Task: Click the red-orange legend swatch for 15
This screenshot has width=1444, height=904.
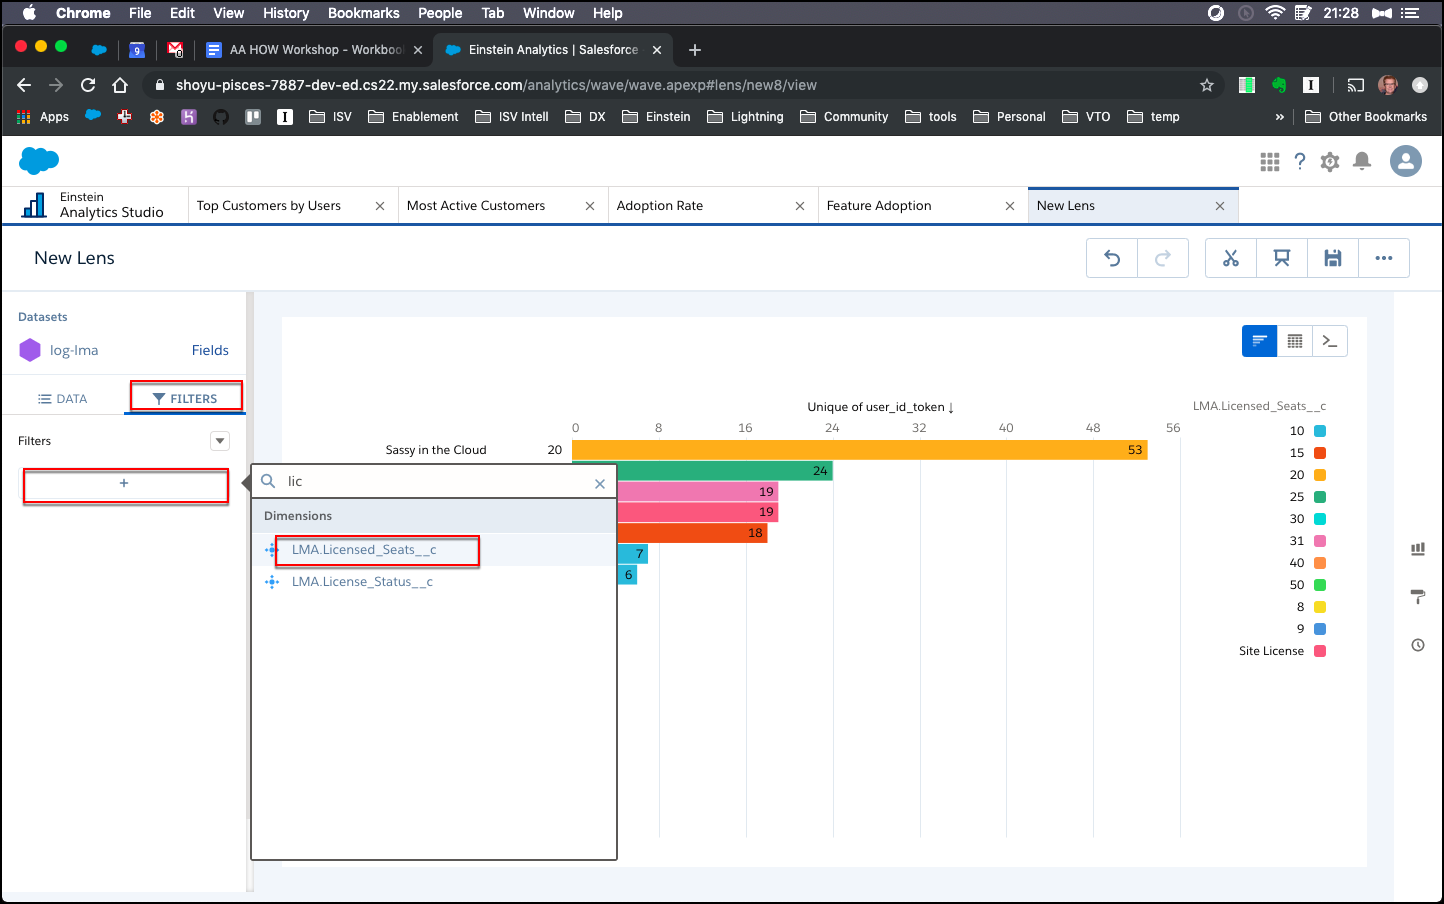Action: 1320,453
